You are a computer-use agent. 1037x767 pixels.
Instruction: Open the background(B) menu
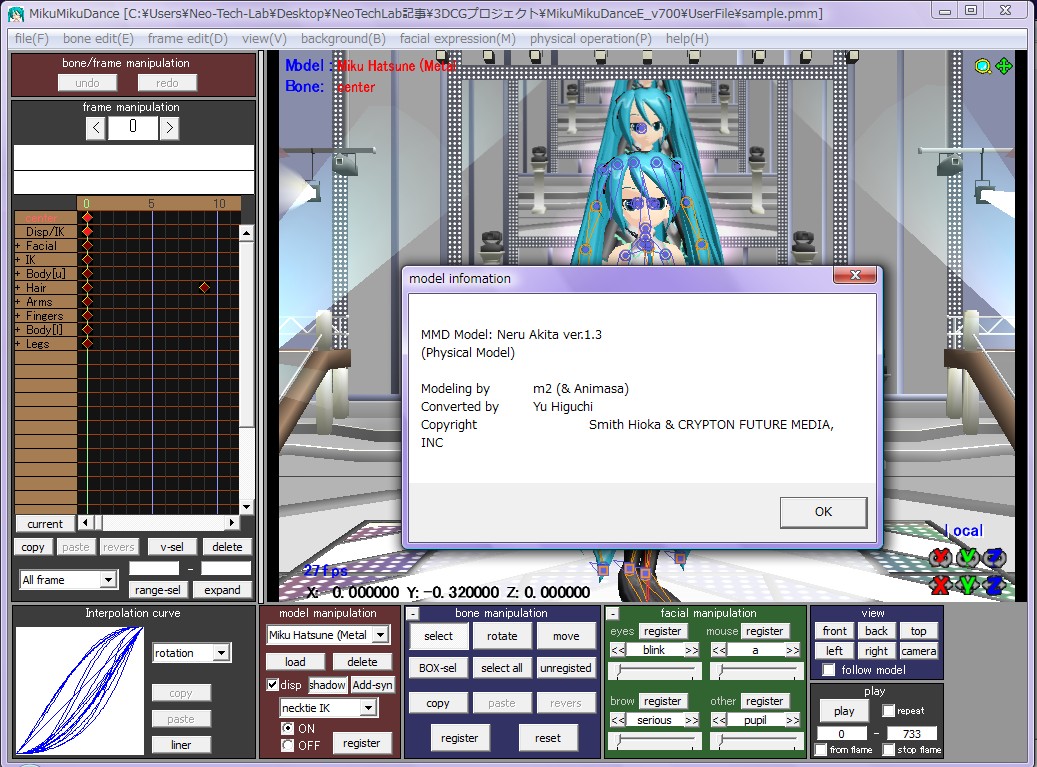pyautogui.click(x=343, y=38)
